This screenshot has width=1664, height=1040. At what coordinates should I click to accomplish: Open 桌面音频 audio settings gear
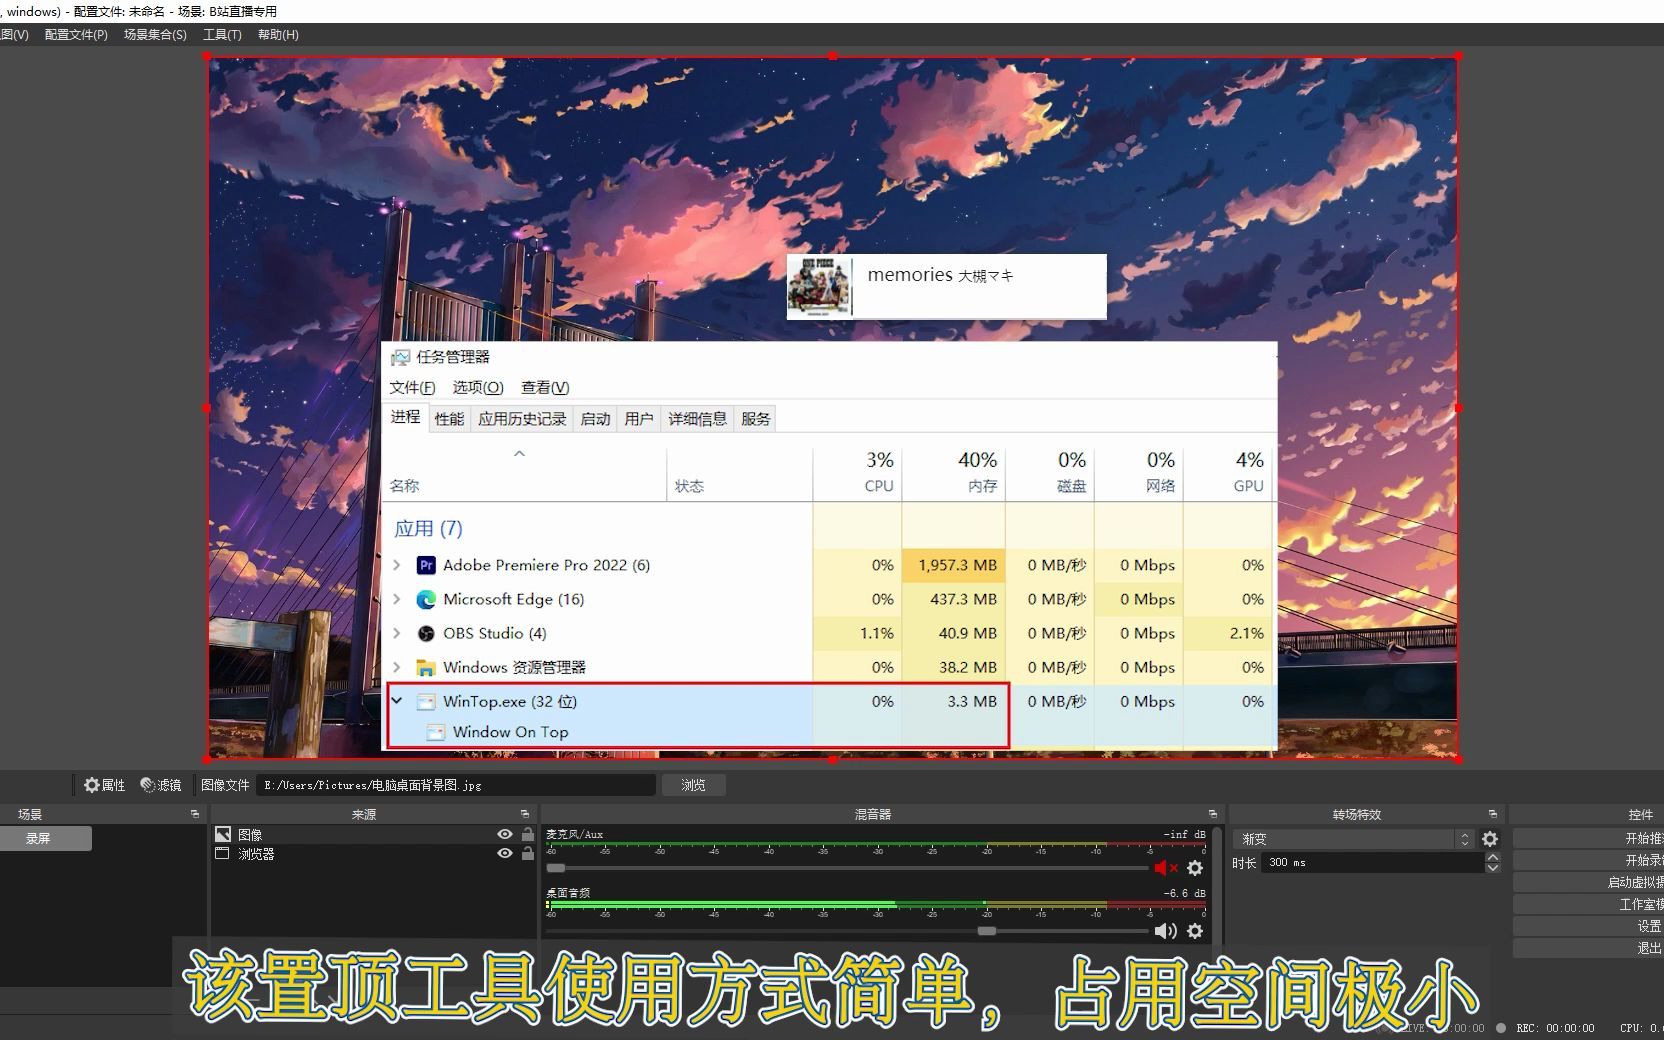(x=1194, y=931)
